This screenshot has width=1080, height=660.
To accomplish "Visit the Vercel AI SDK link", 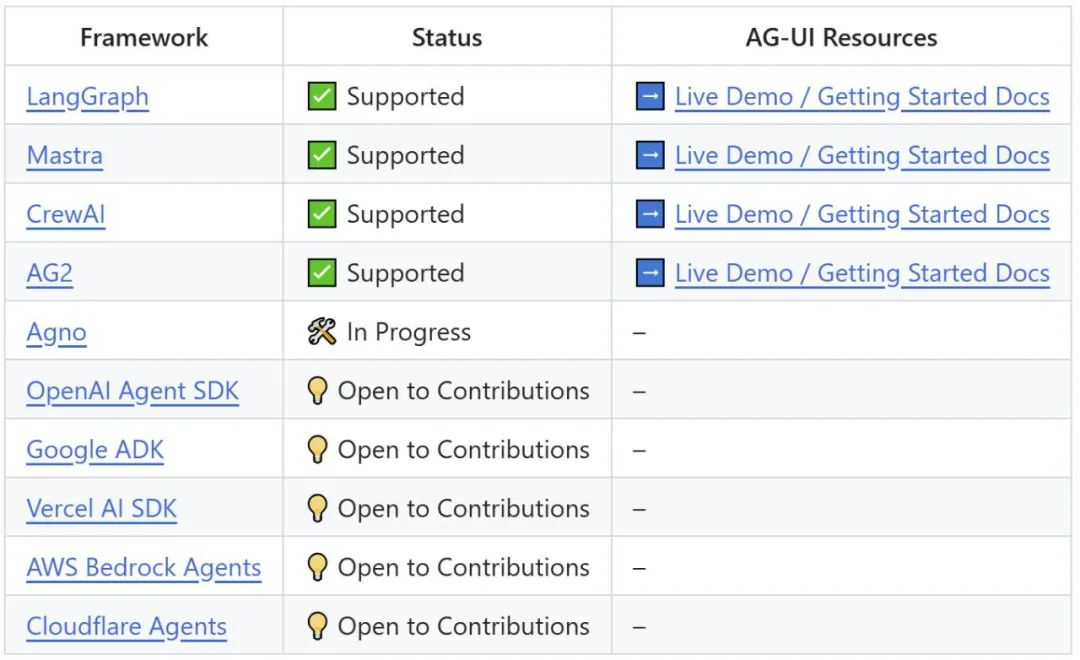I will (x=101, y=509).
